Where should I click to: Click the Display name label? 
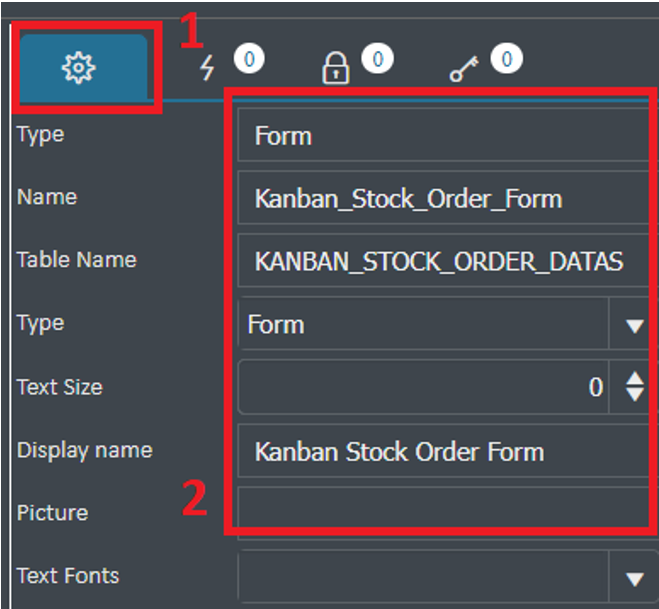(84, 451)
